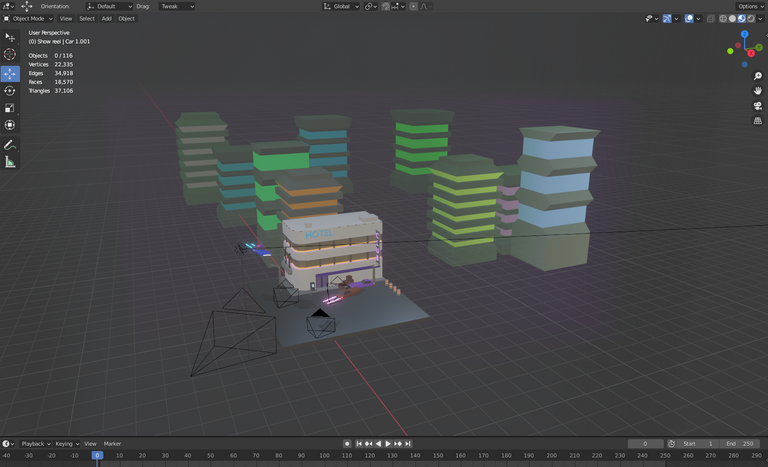Expand the Options dropdown
Image resolution: width=768 pixels, height=467 pixels.
tap(750, 6)
